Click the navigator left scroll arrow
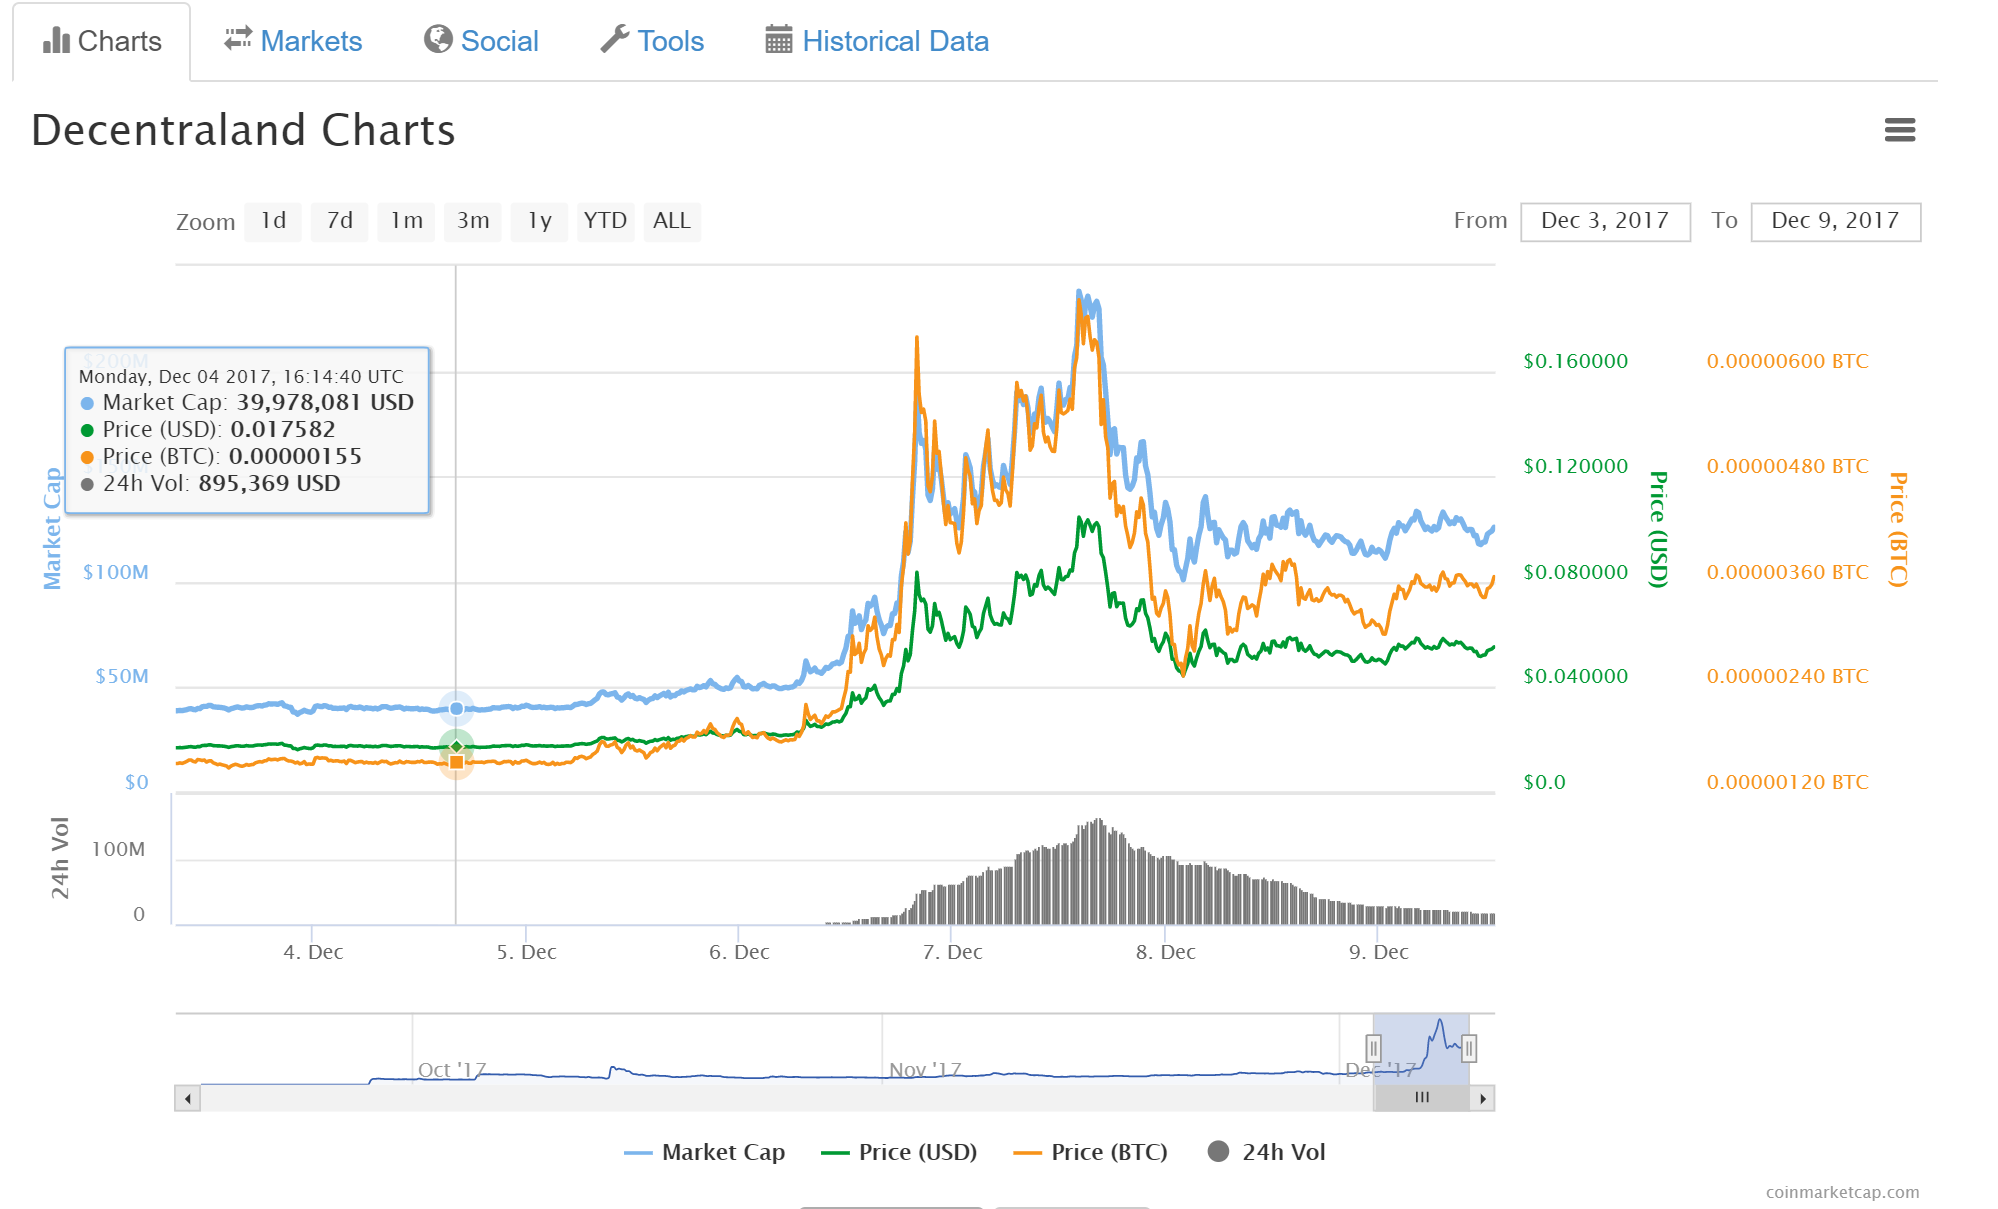Screen dimensions: 1998x1209 (187, 1098)
